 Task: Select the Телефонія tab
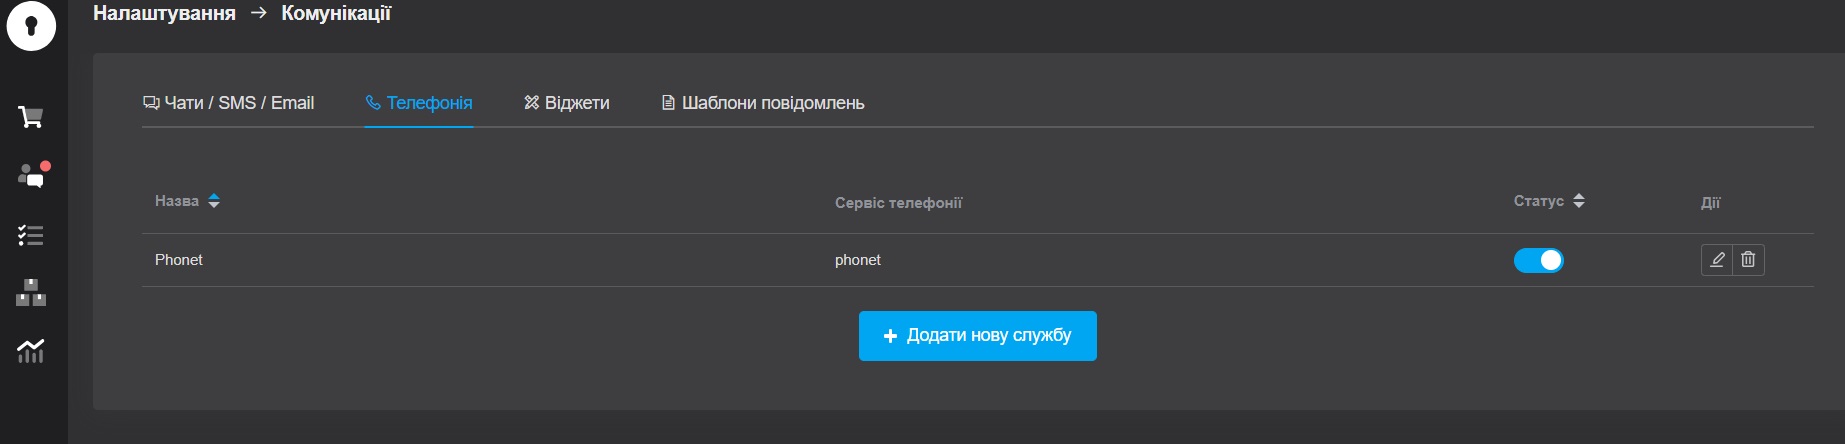pyautogui.click(x=419, y=103)
